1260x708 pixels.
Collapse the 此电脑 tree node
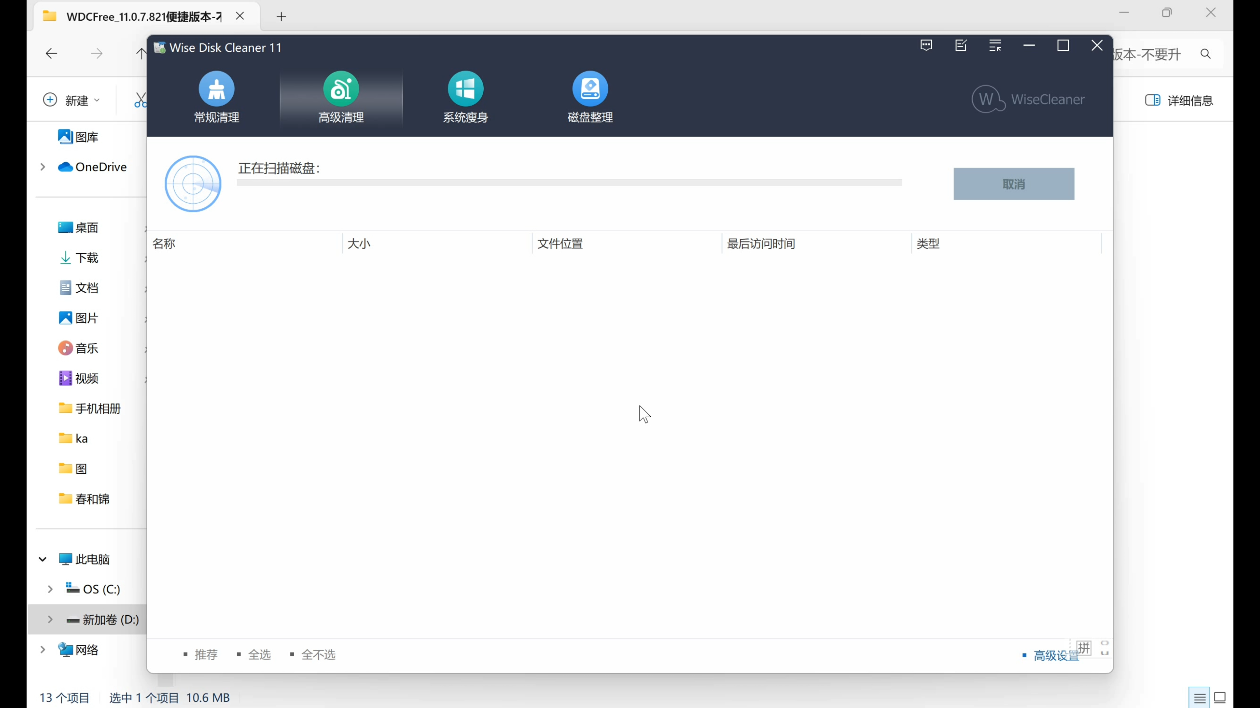click(x=43, y=559)
